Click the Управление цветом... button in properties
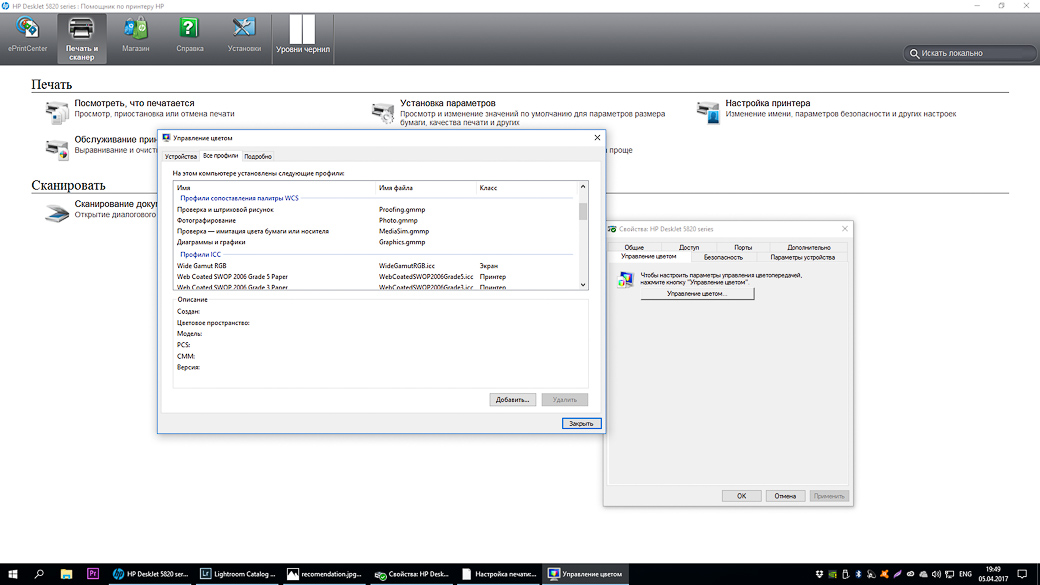The width and height of the screenshot is (1040, 585). [x=697, y=294]
